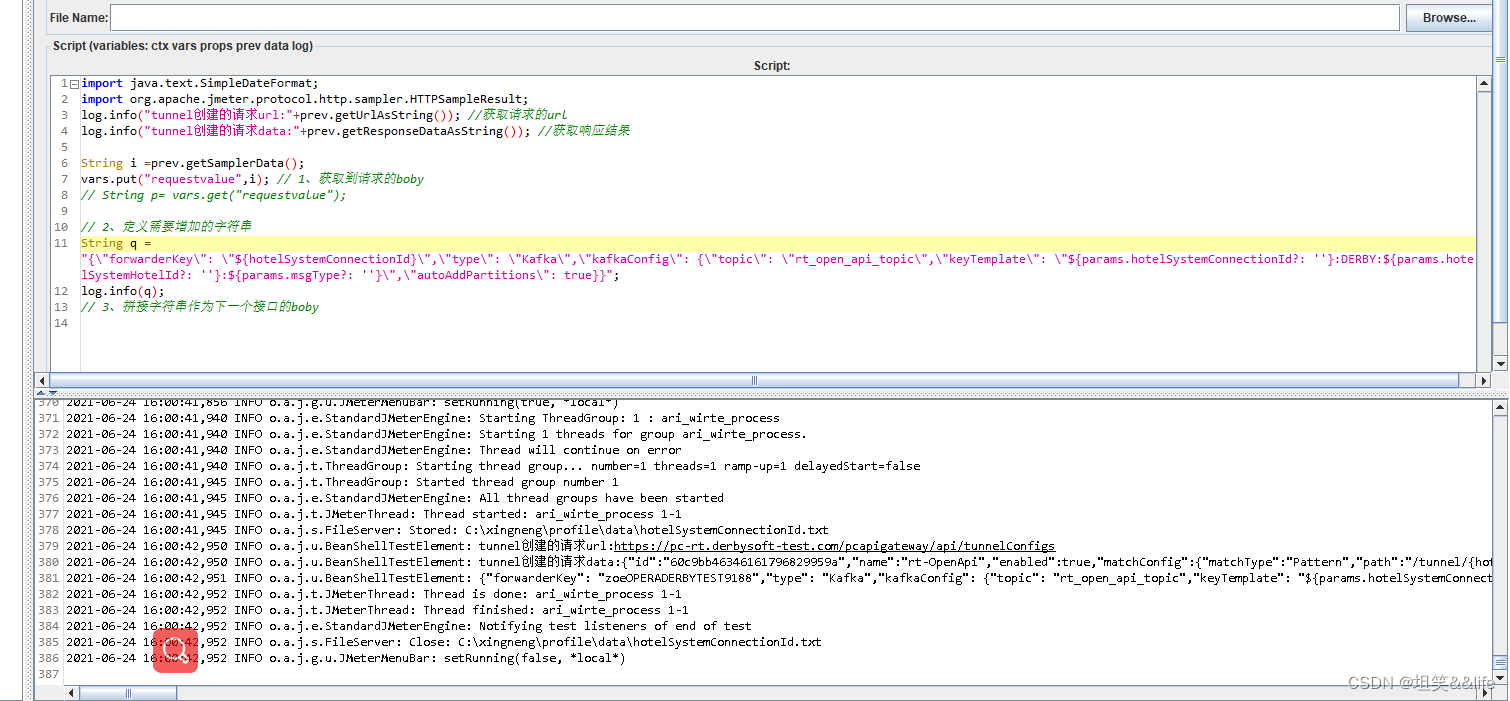Click log line 'Notifying test listeners of end of test'
This screenshot has width=1510, height=701.
coord(409,626)
